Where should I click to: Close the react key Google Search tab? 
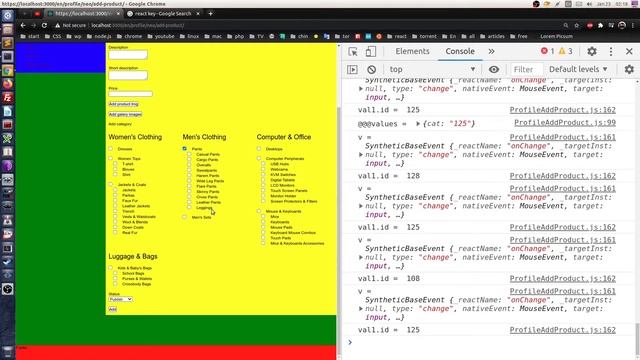click(x=198, y=13)
